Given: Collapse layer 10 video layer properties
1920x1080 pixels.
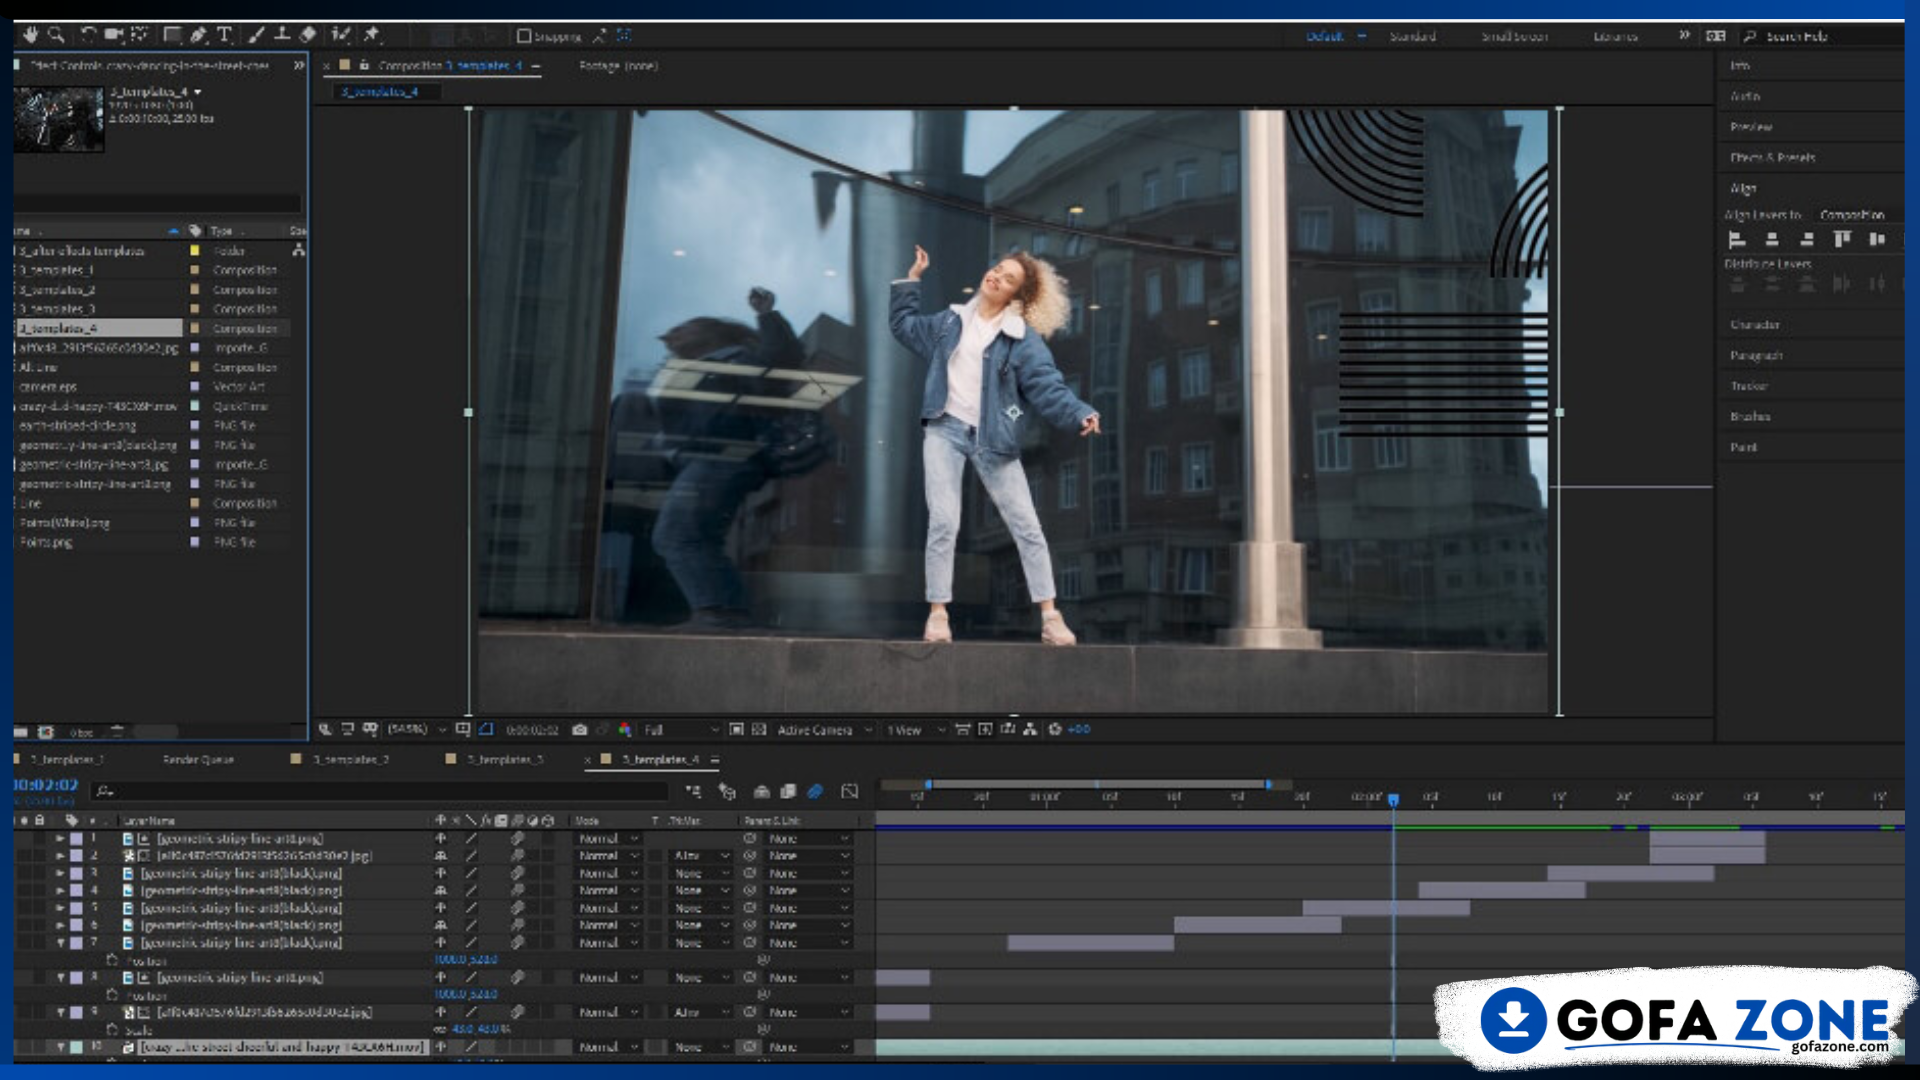Looking at the screenshot, I should point(60,1047).
